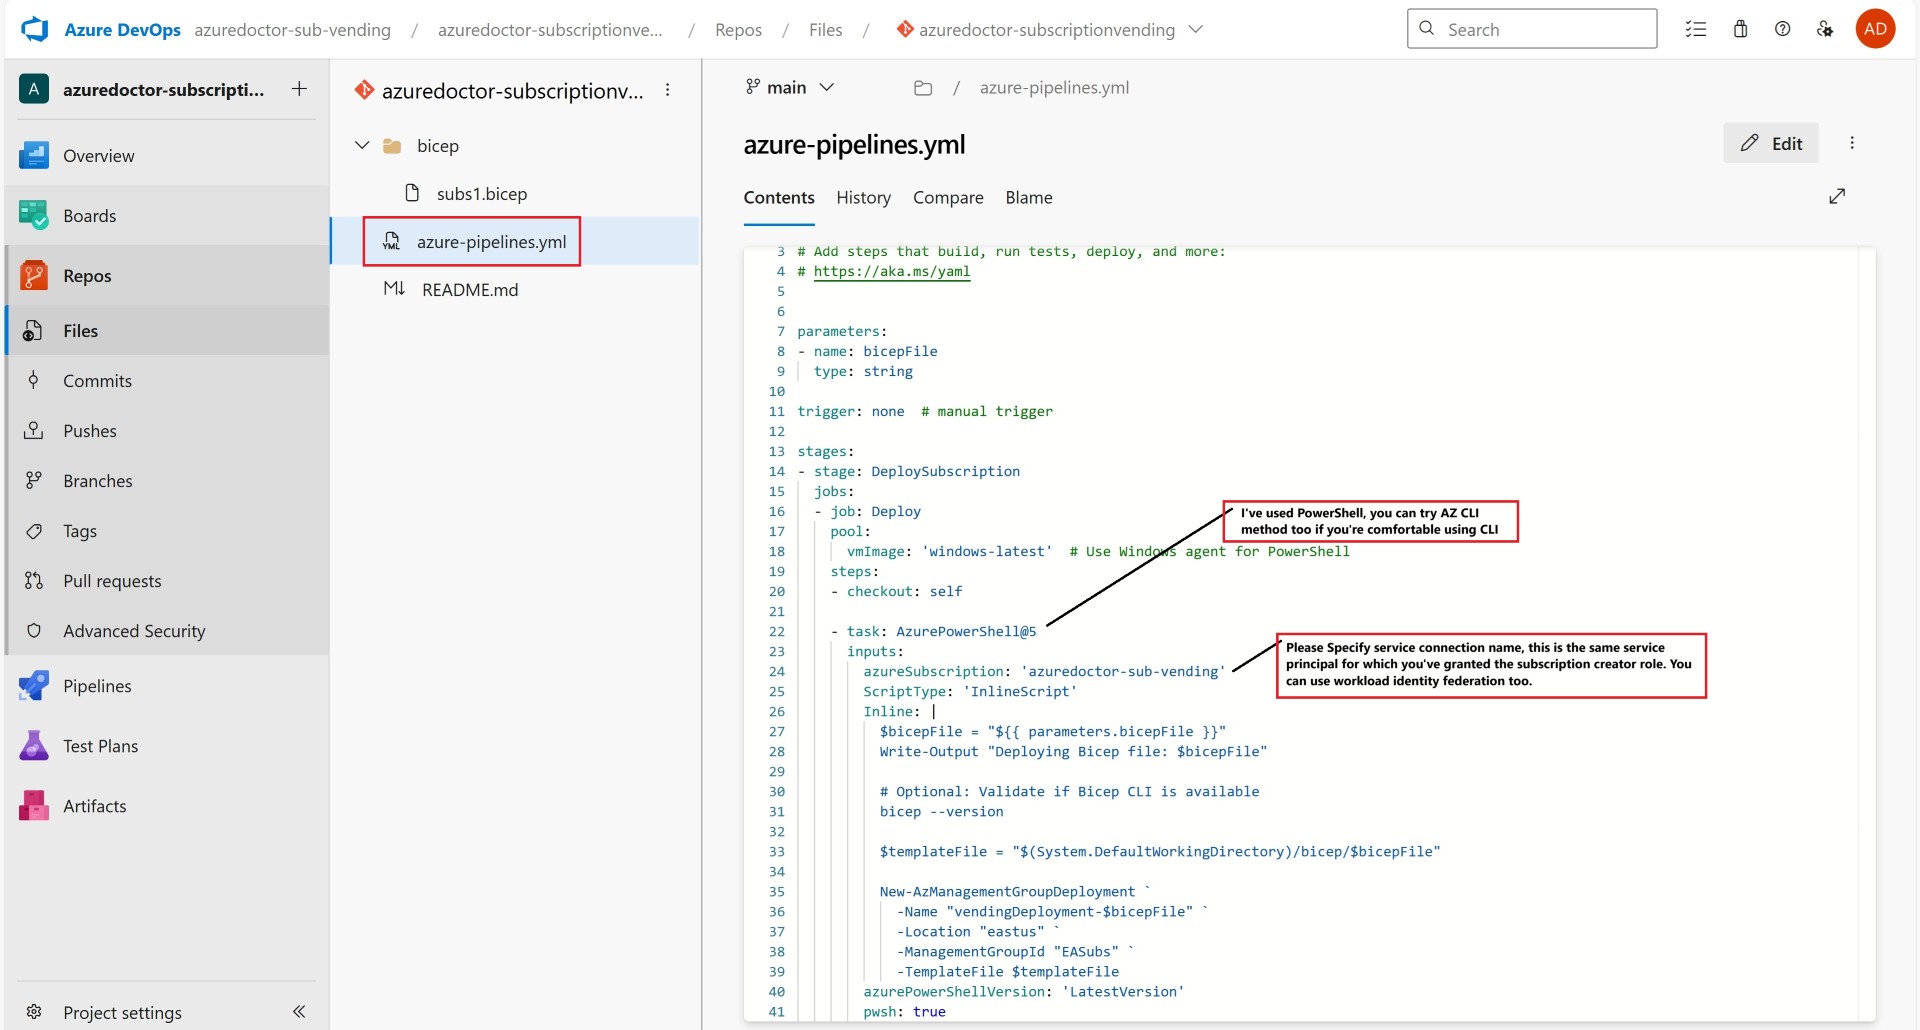1920x1030 pixels.
Task: Enter full screen with expand arrows icon
Action: tap(1837, 196)
